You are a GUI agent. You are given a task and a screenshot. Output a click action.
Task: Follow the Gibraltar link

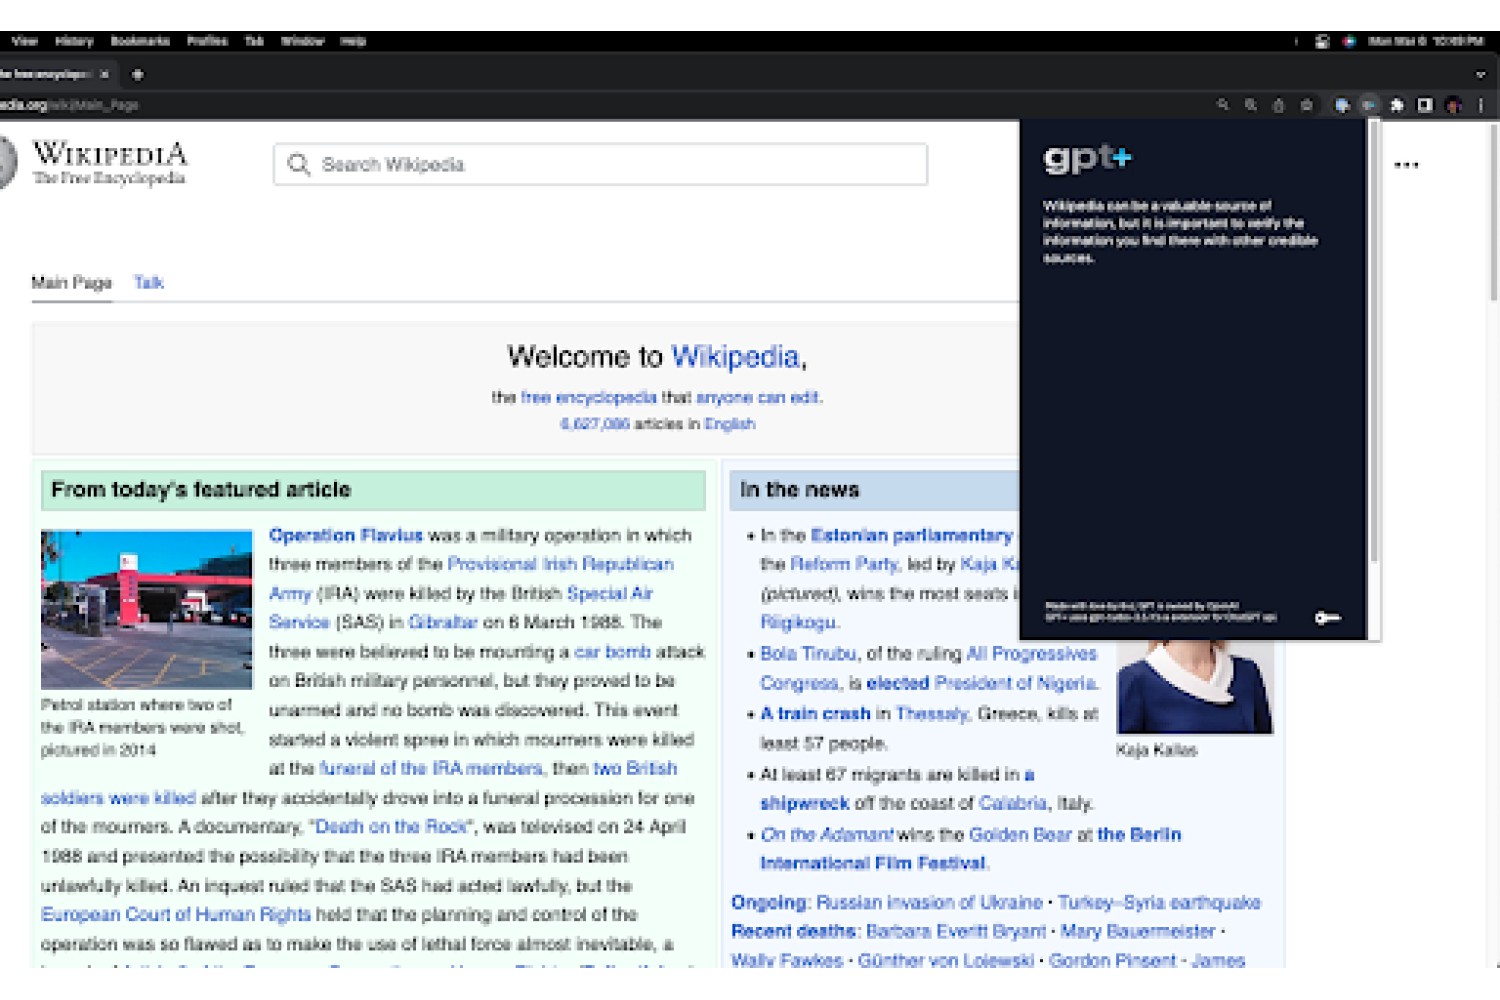pyautogui.click(x=442, y=623)
